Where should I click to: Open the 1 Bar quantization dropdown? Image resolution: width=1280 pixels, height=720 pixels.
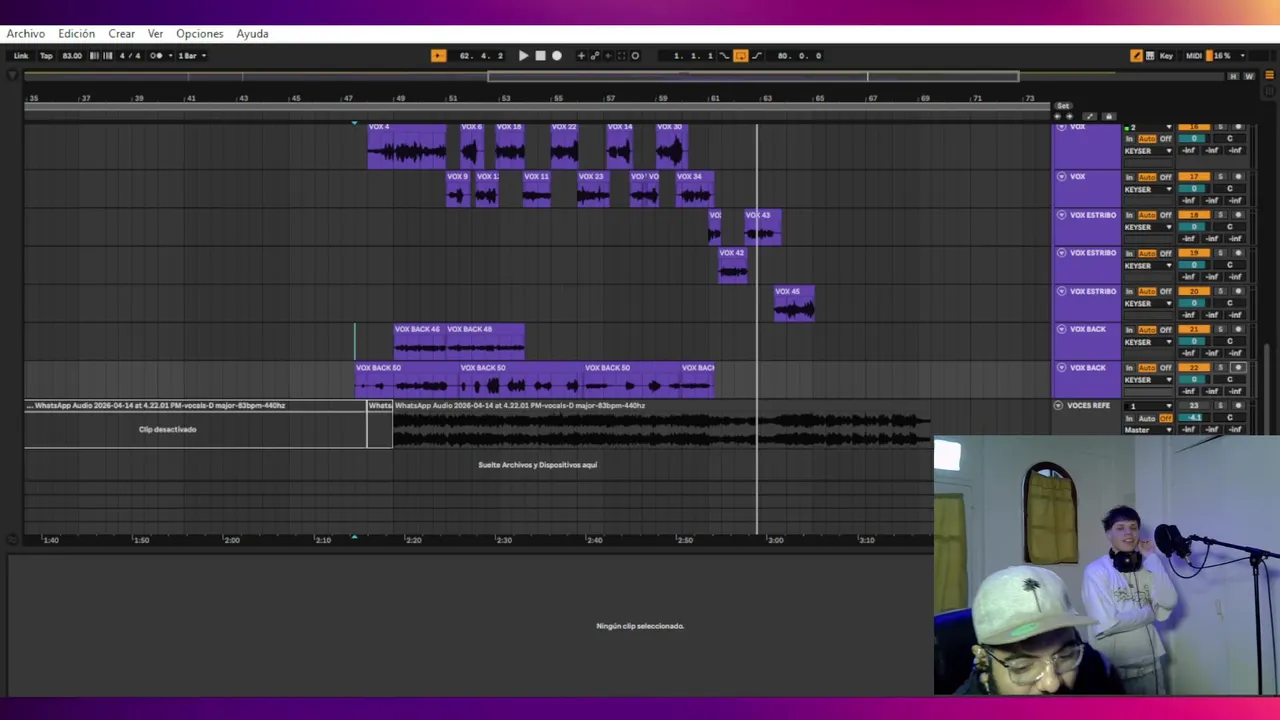[192, 56]
